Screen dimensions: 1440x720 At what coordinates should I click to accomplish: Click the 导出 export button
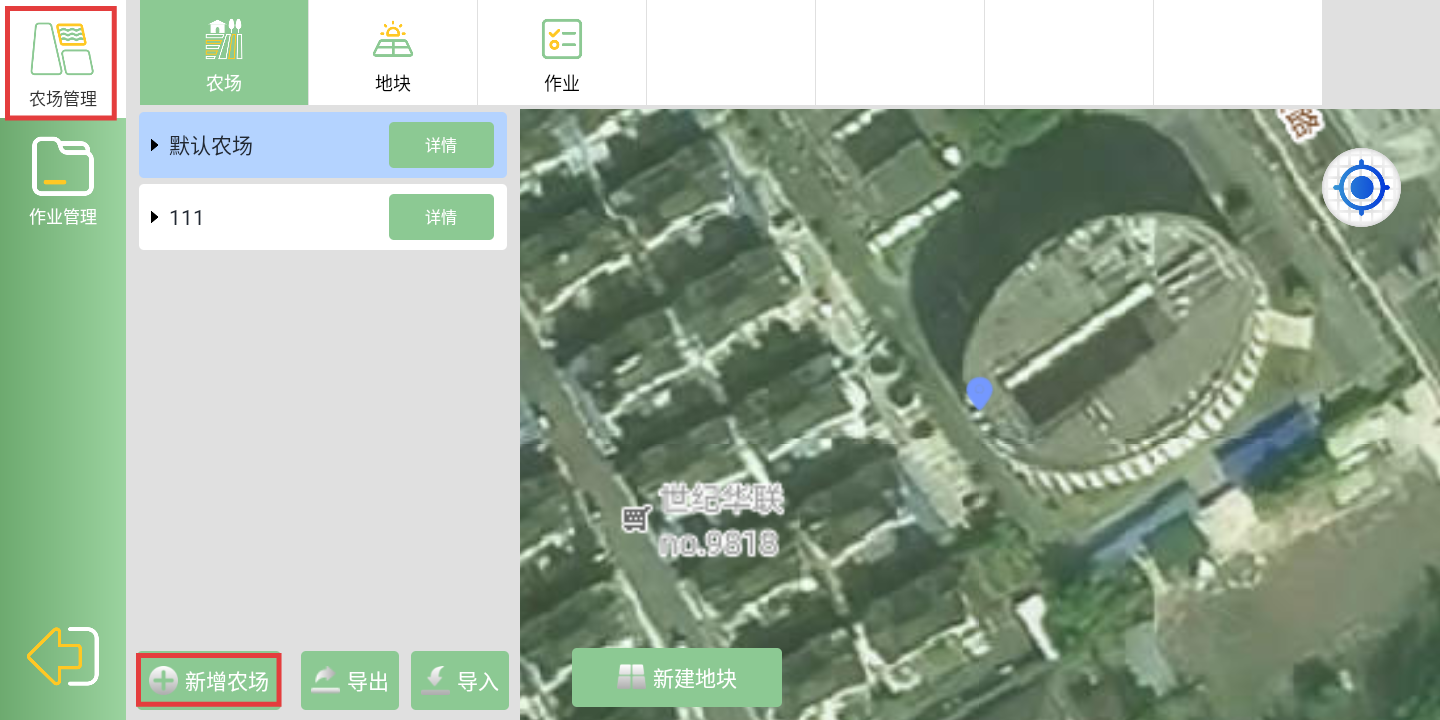click(350, 681)
